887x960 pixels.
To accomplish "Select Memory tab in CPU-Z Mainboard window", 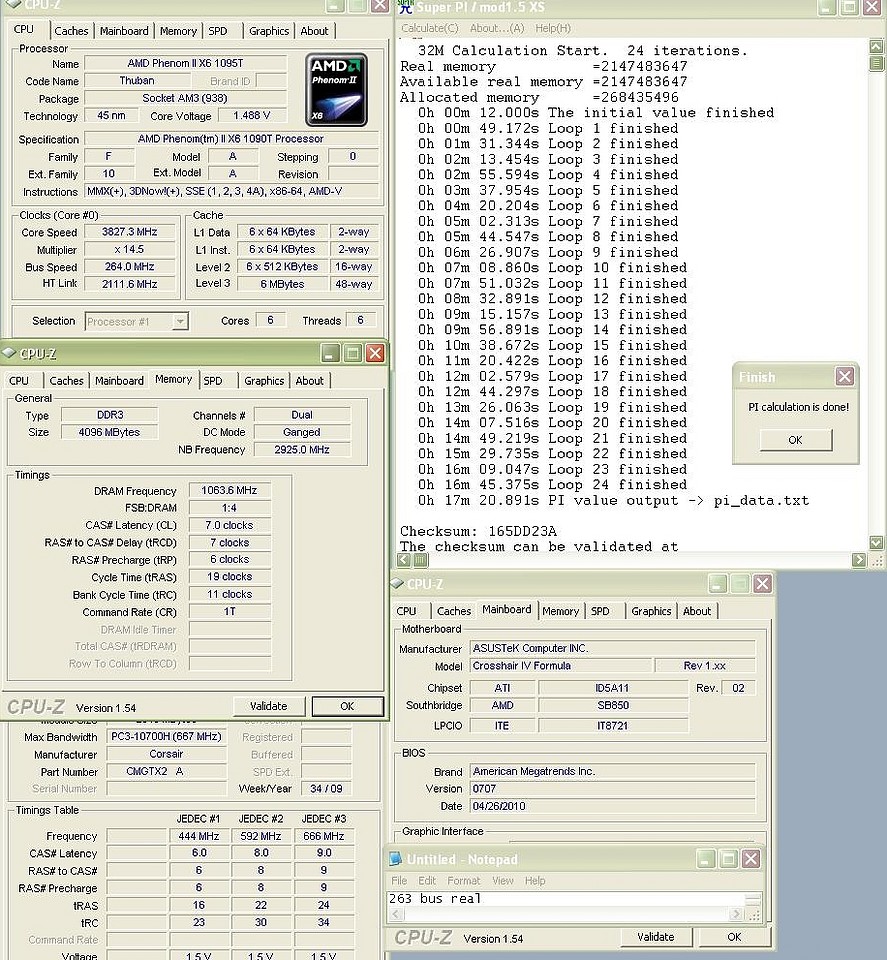I will [560, 611].
